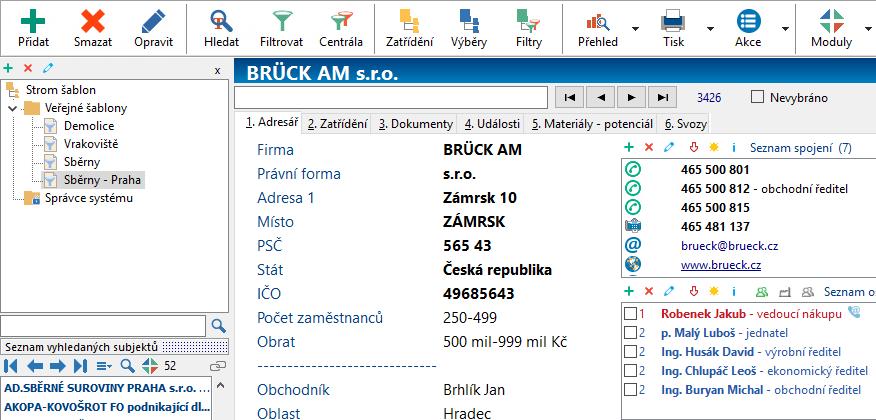Add a new template in tree panel
The image size is (876, 420).
pyautogui.click(x=8, y=68)
